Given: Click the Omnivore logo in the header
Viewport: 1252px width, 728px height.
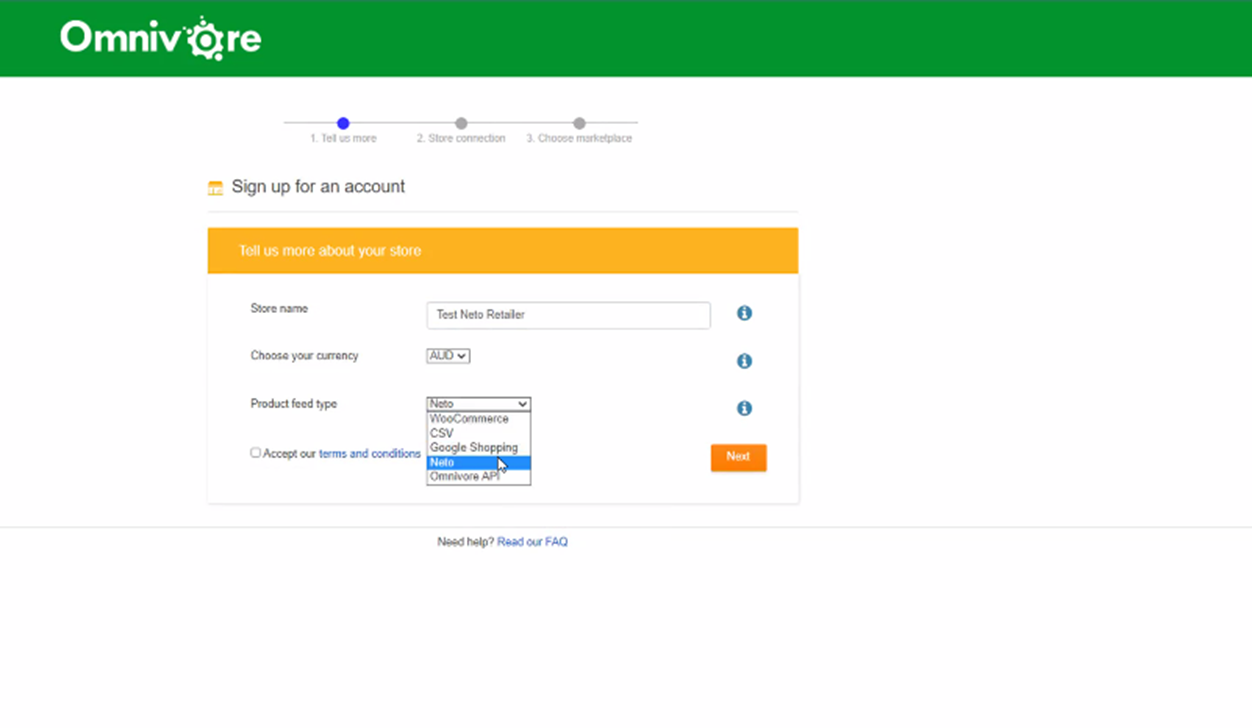Looking at the screenshot, I should click(x=159, y=37).
